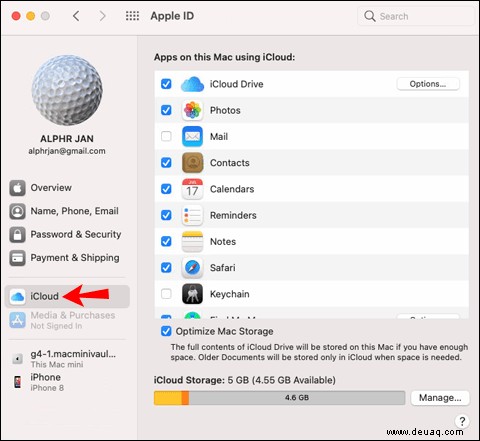Open the Name, Phone, Email label

pyautogui.click(x=75, y=211)
